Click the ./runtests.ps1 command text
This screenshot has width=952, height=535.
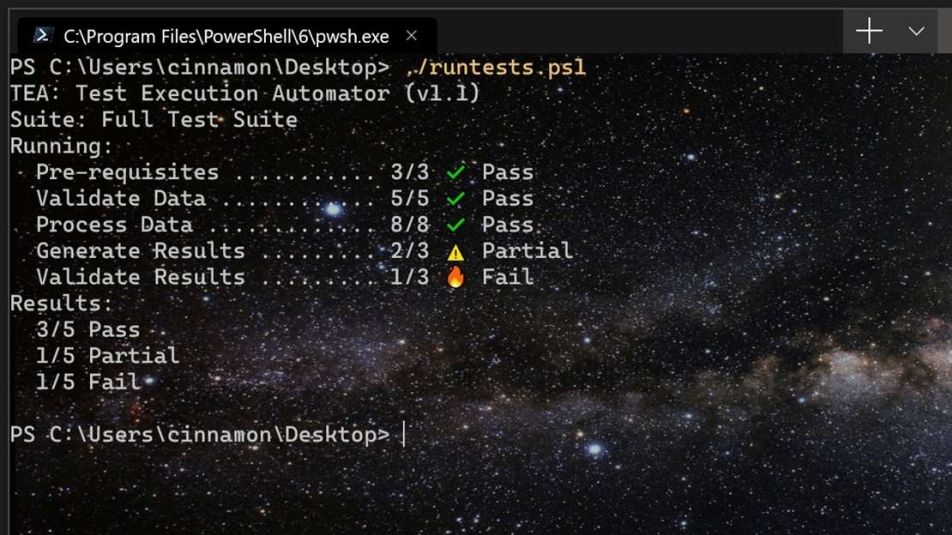pos(496,68)
